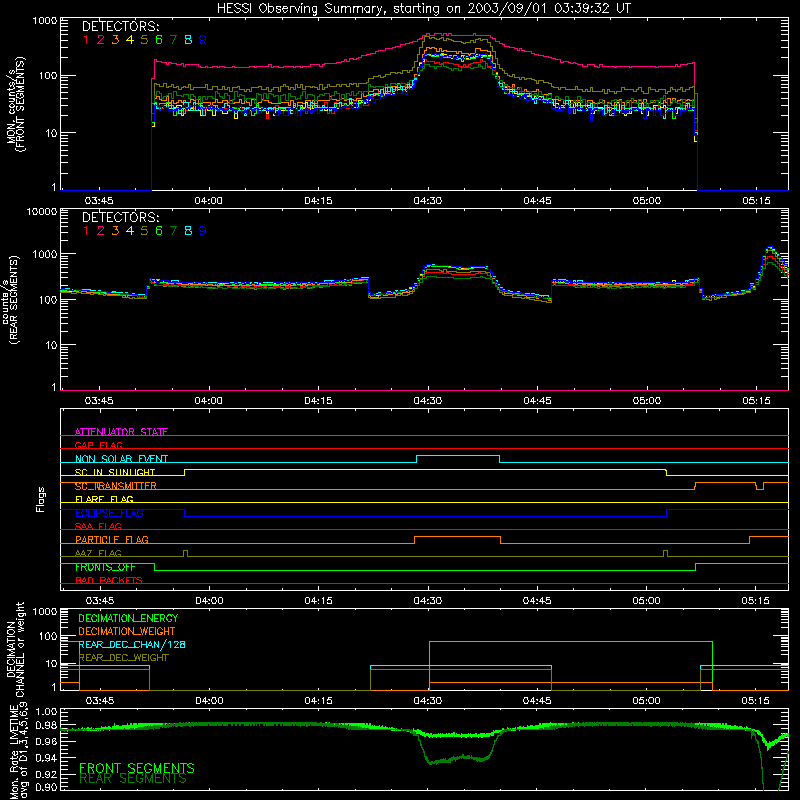The width and height of the screenshot is (800, 800).
Task: Click the DECIMATION_ENERGY legend entry
Action: [128, 618]
